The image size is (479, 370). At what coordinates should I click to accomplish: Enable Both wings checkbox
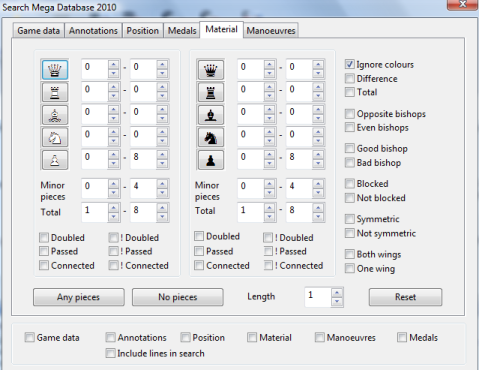[x=349, y=254]
